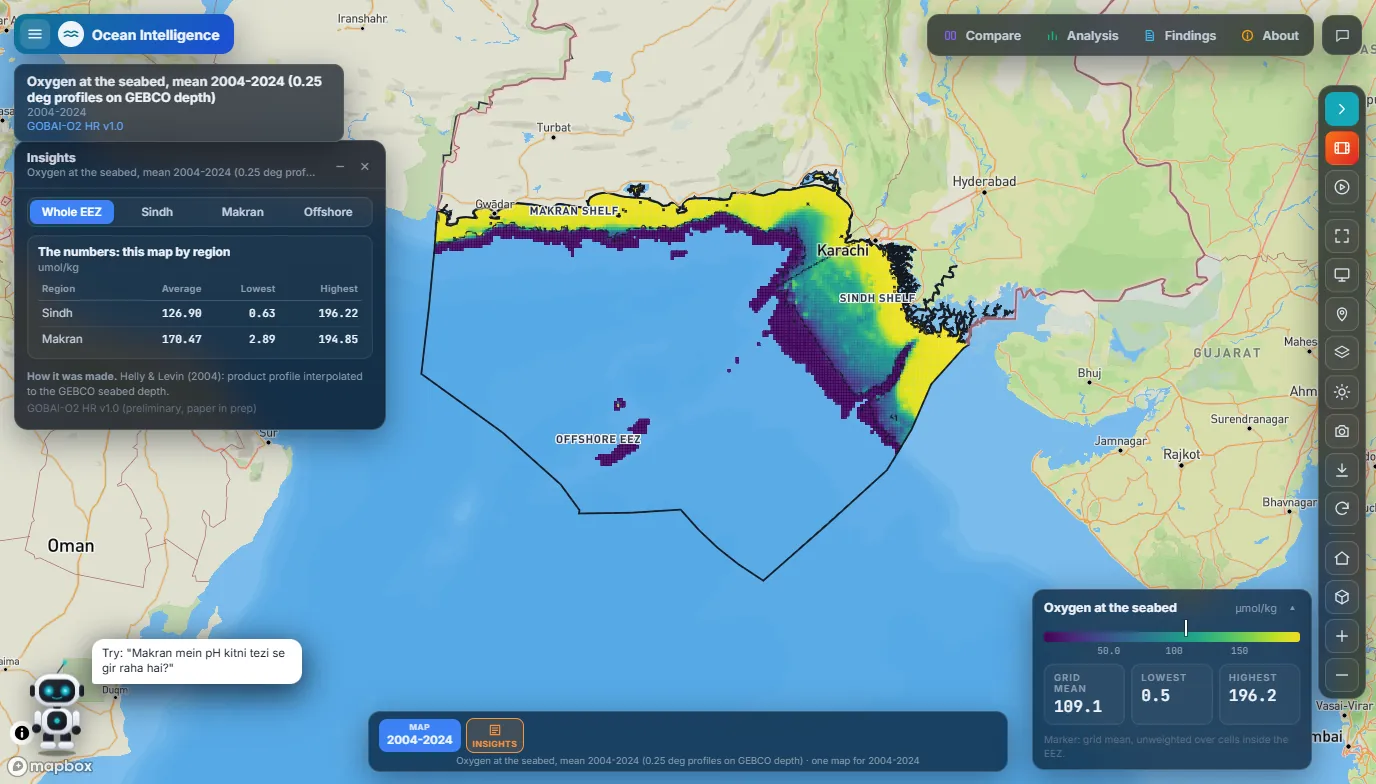Image resolution: width=1376 pixels, height=784 pixels.
Task: Click the play animation icon
Action: pos(1342,187)
